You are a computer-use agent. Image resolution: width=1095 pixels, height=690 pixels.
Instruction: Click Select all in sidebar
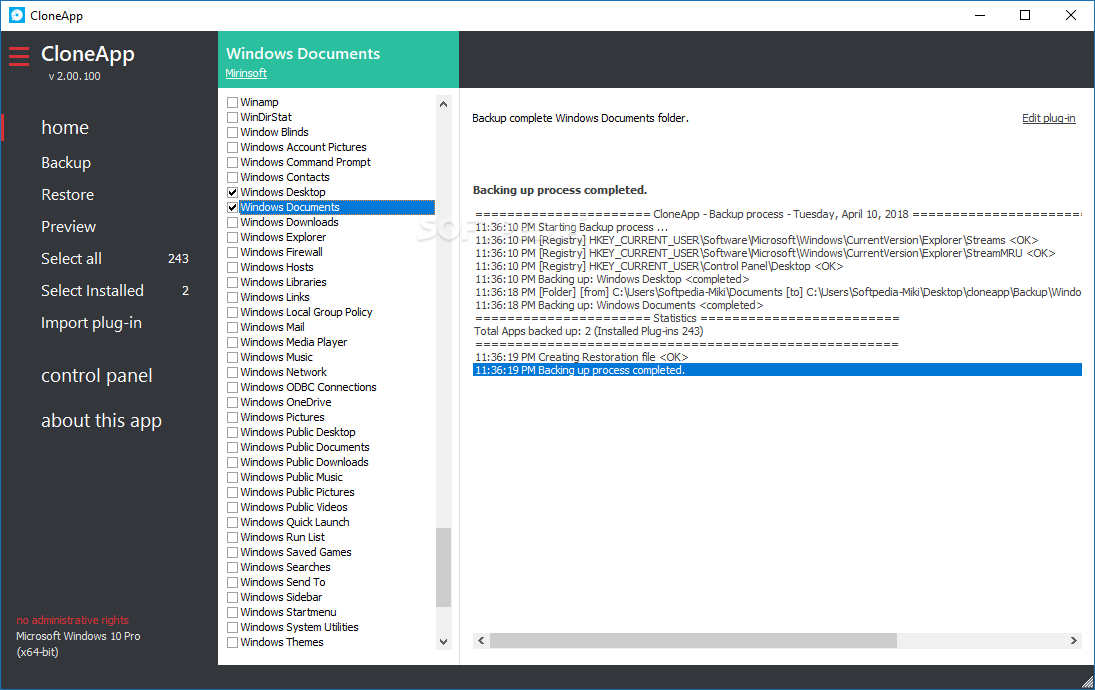click(71, 259)
